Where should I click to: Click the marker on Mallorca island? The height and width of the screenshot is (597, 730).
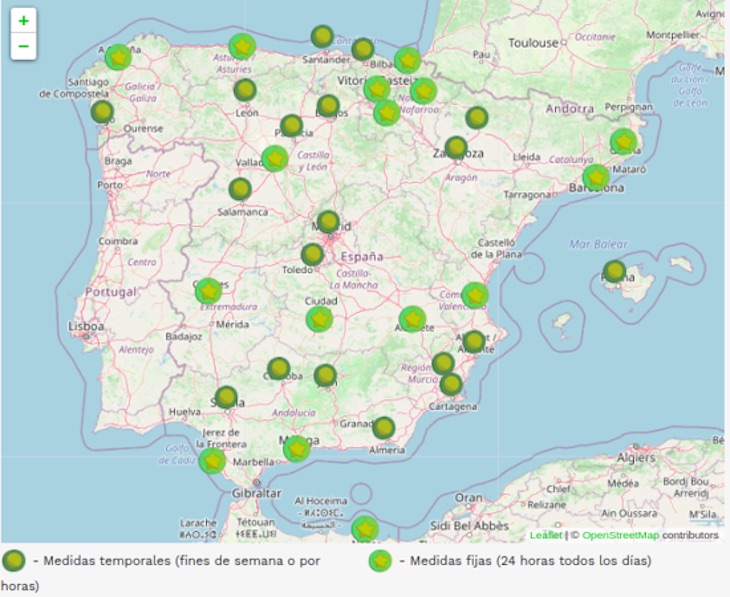614,271
